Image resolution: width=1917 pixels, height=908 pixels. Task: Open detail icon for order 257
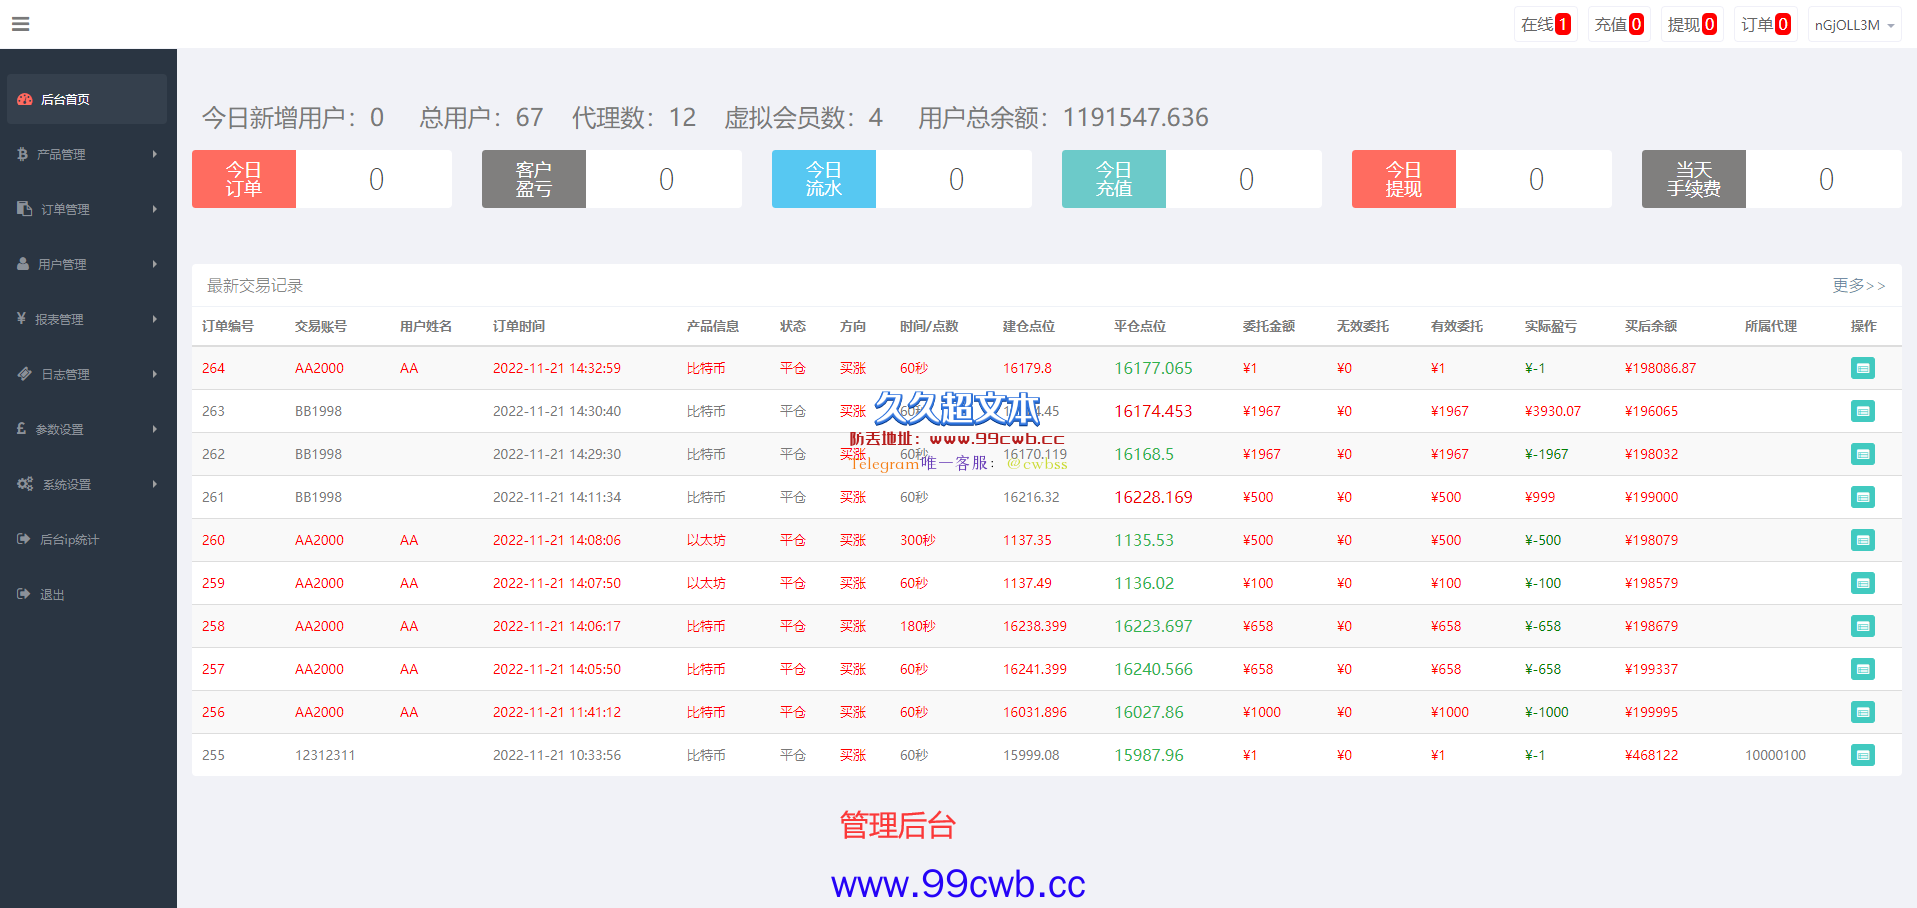coord(1862,669)
